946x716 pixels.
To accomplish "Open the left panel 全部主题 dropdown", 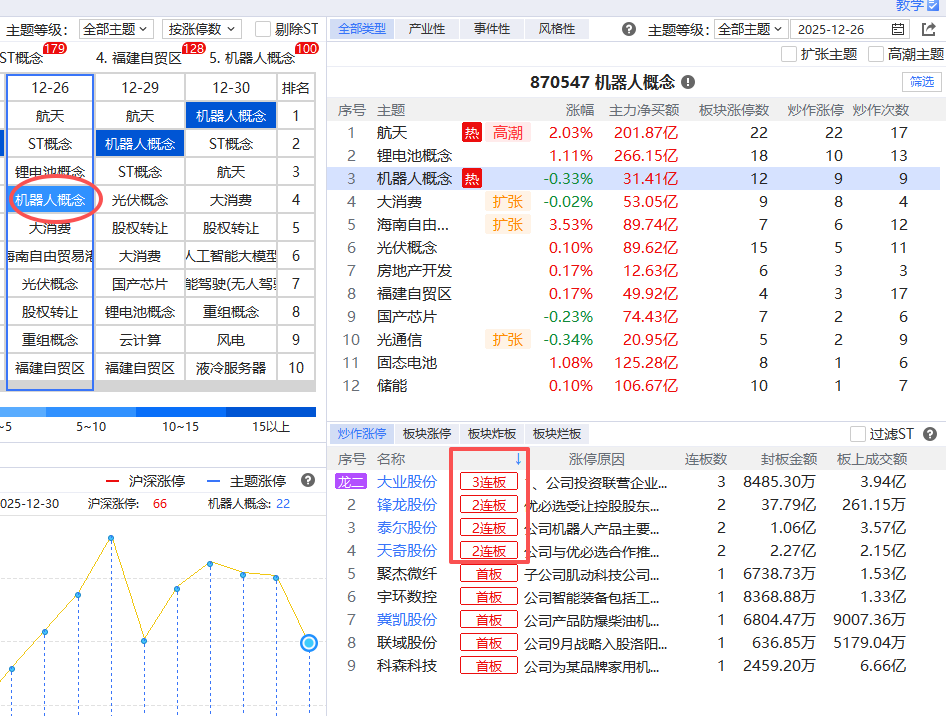I will [x=115, y=30].
